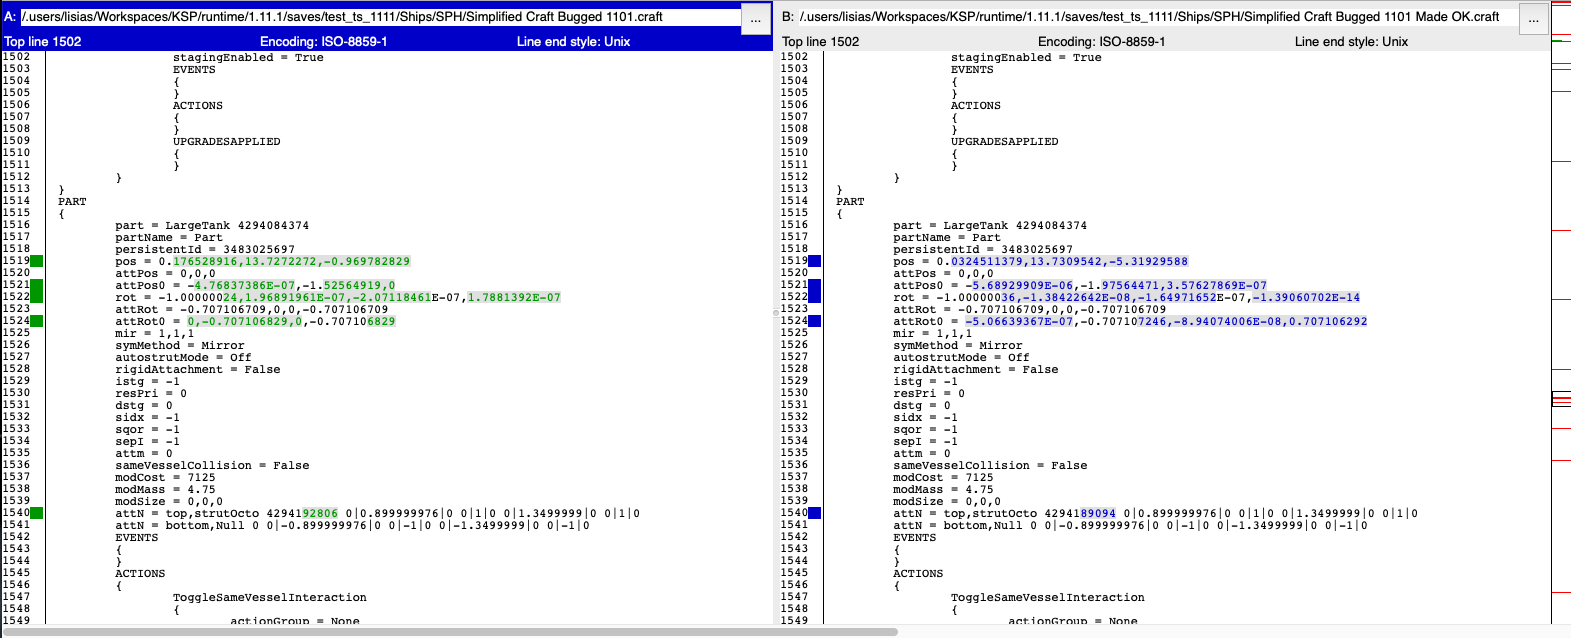1571x638 pixels.
Task: Click right pane 'sameVesselCollision = False' line
Action: pyautogui.click(x=990, y=465)
